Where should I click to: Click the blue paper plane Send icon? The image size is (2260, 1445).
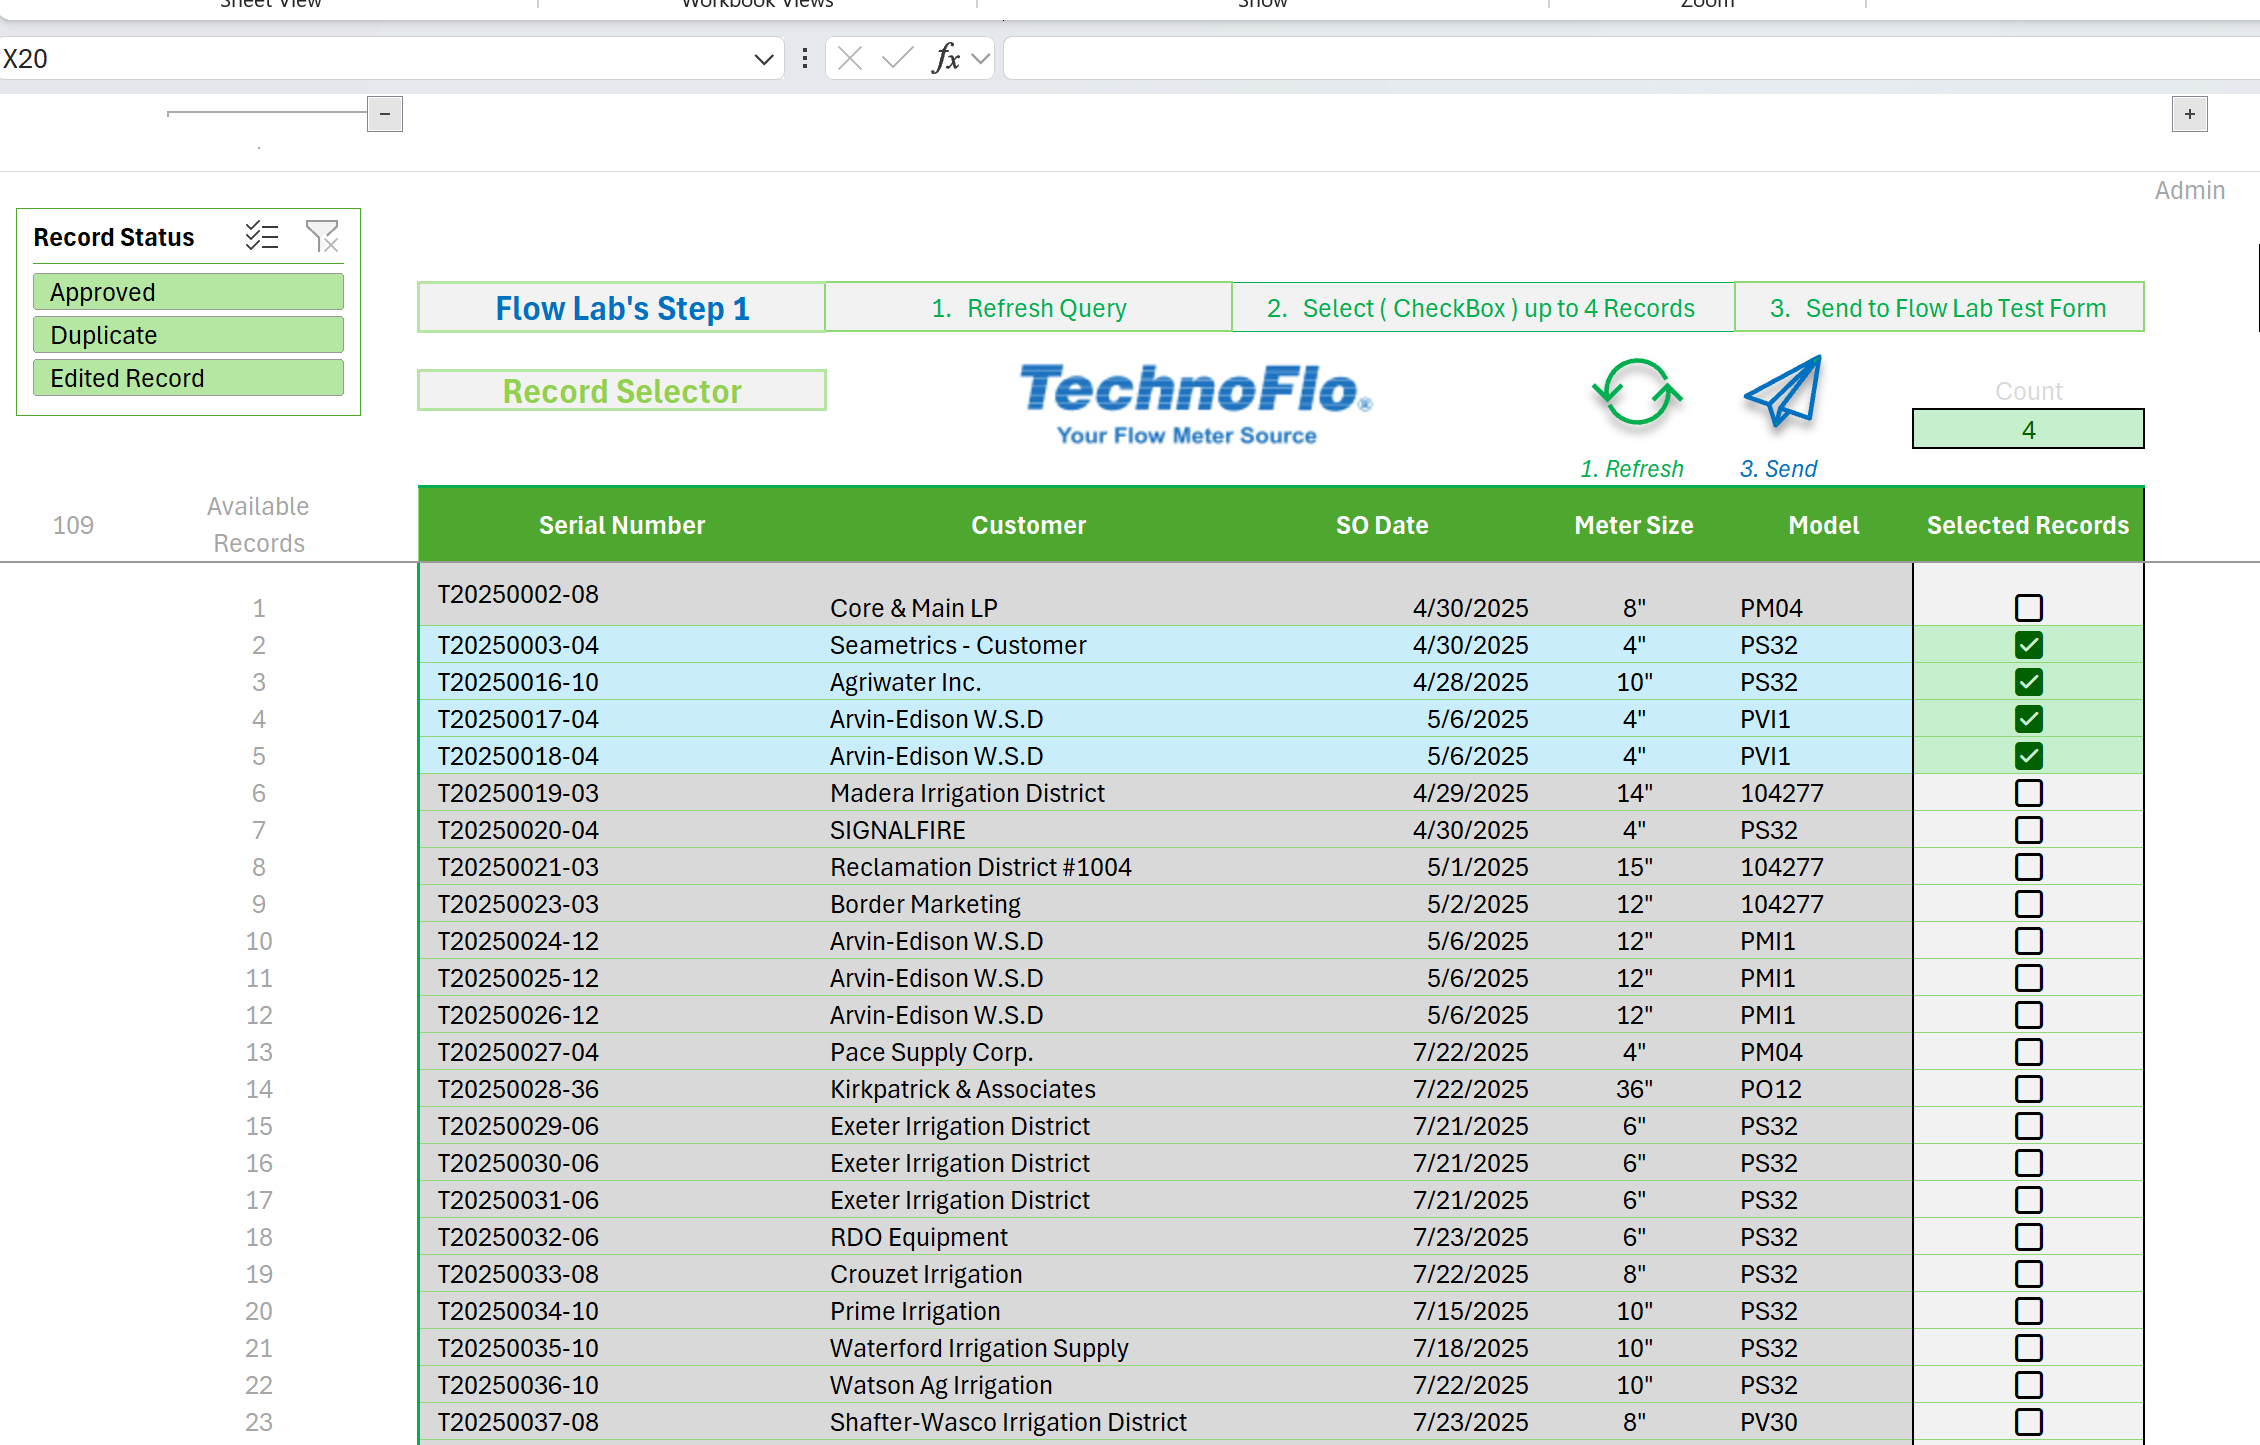pos(1783,391)
